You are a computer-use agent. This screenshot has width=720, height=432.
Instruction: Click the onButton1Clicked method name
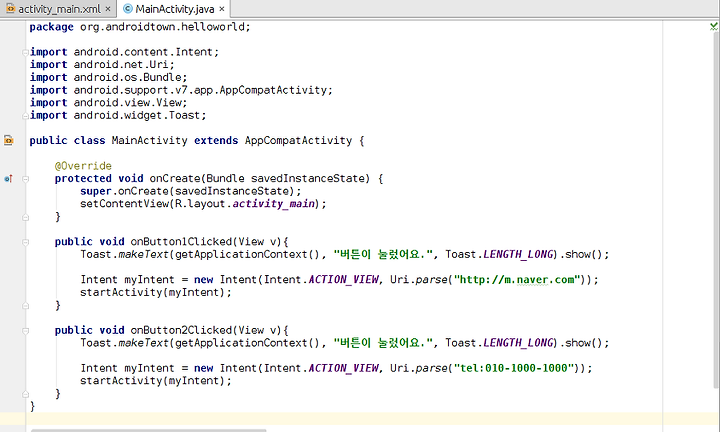click(181, 241)
